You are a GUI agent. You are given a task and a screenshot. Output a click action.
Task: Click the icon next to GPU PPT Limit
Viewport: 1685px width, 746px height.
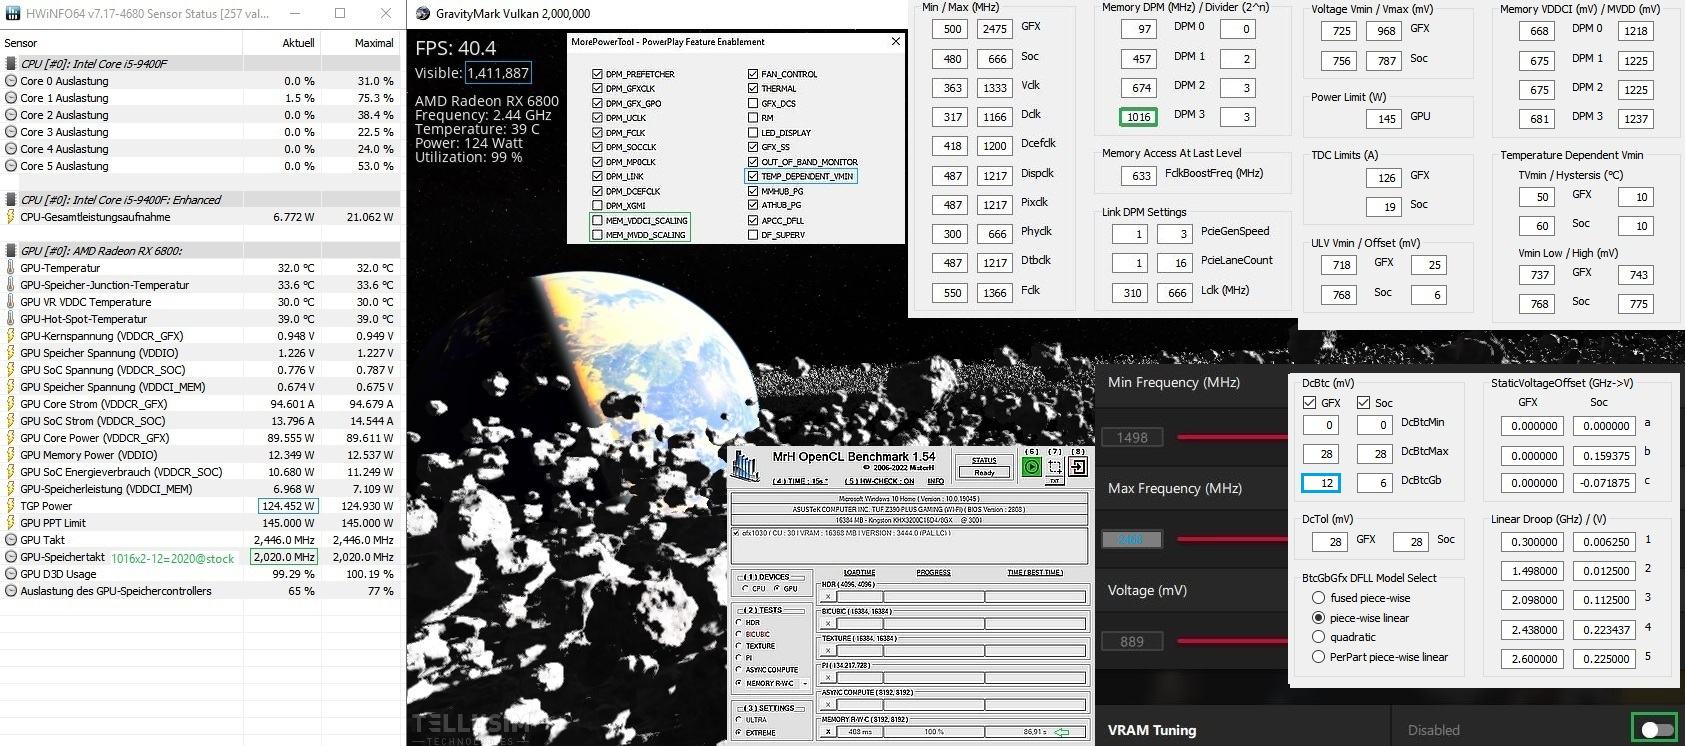(x=11, y=523)
